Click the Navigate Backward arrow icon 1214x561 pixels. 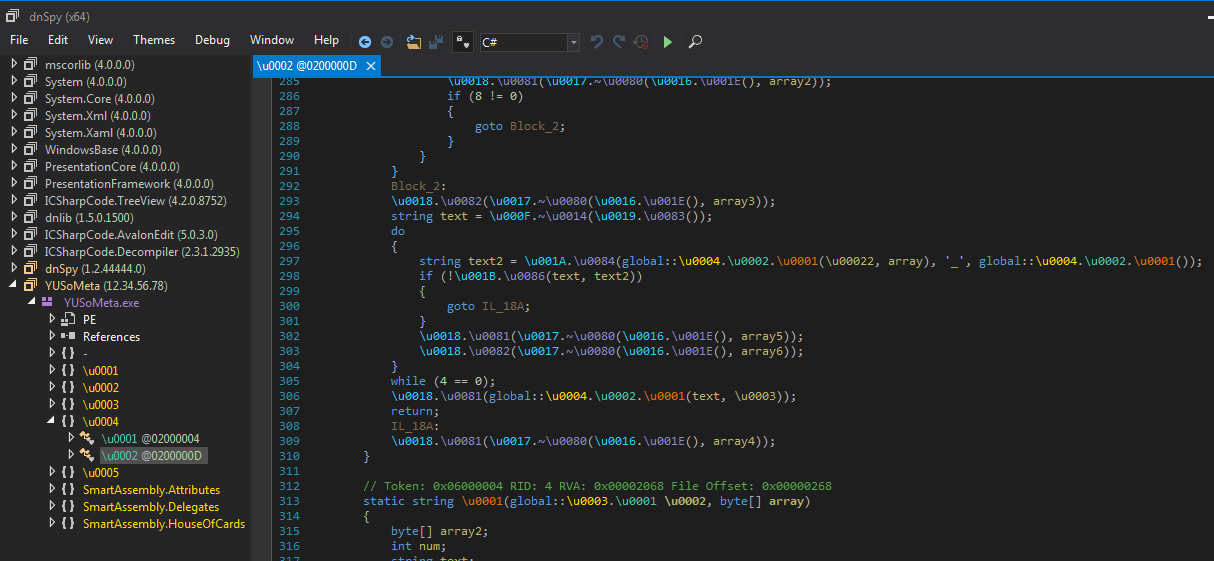click(x=365, y=42)
